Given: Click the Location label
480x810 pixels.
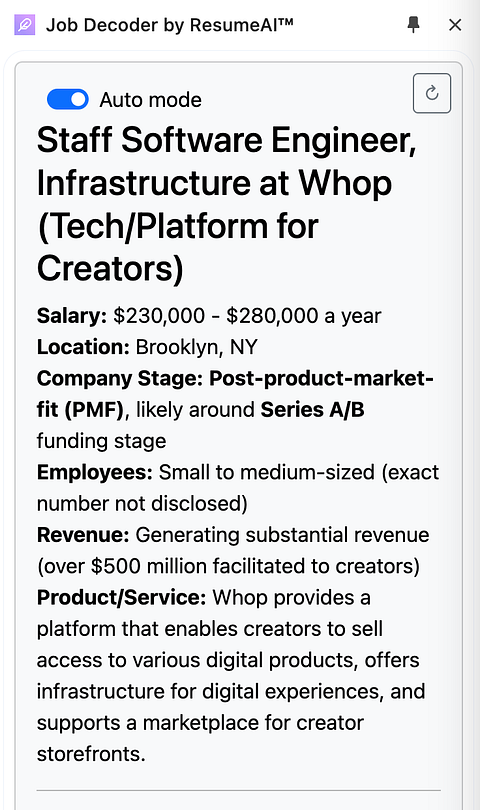Looking at the screenshot, I should pos(83,347).
